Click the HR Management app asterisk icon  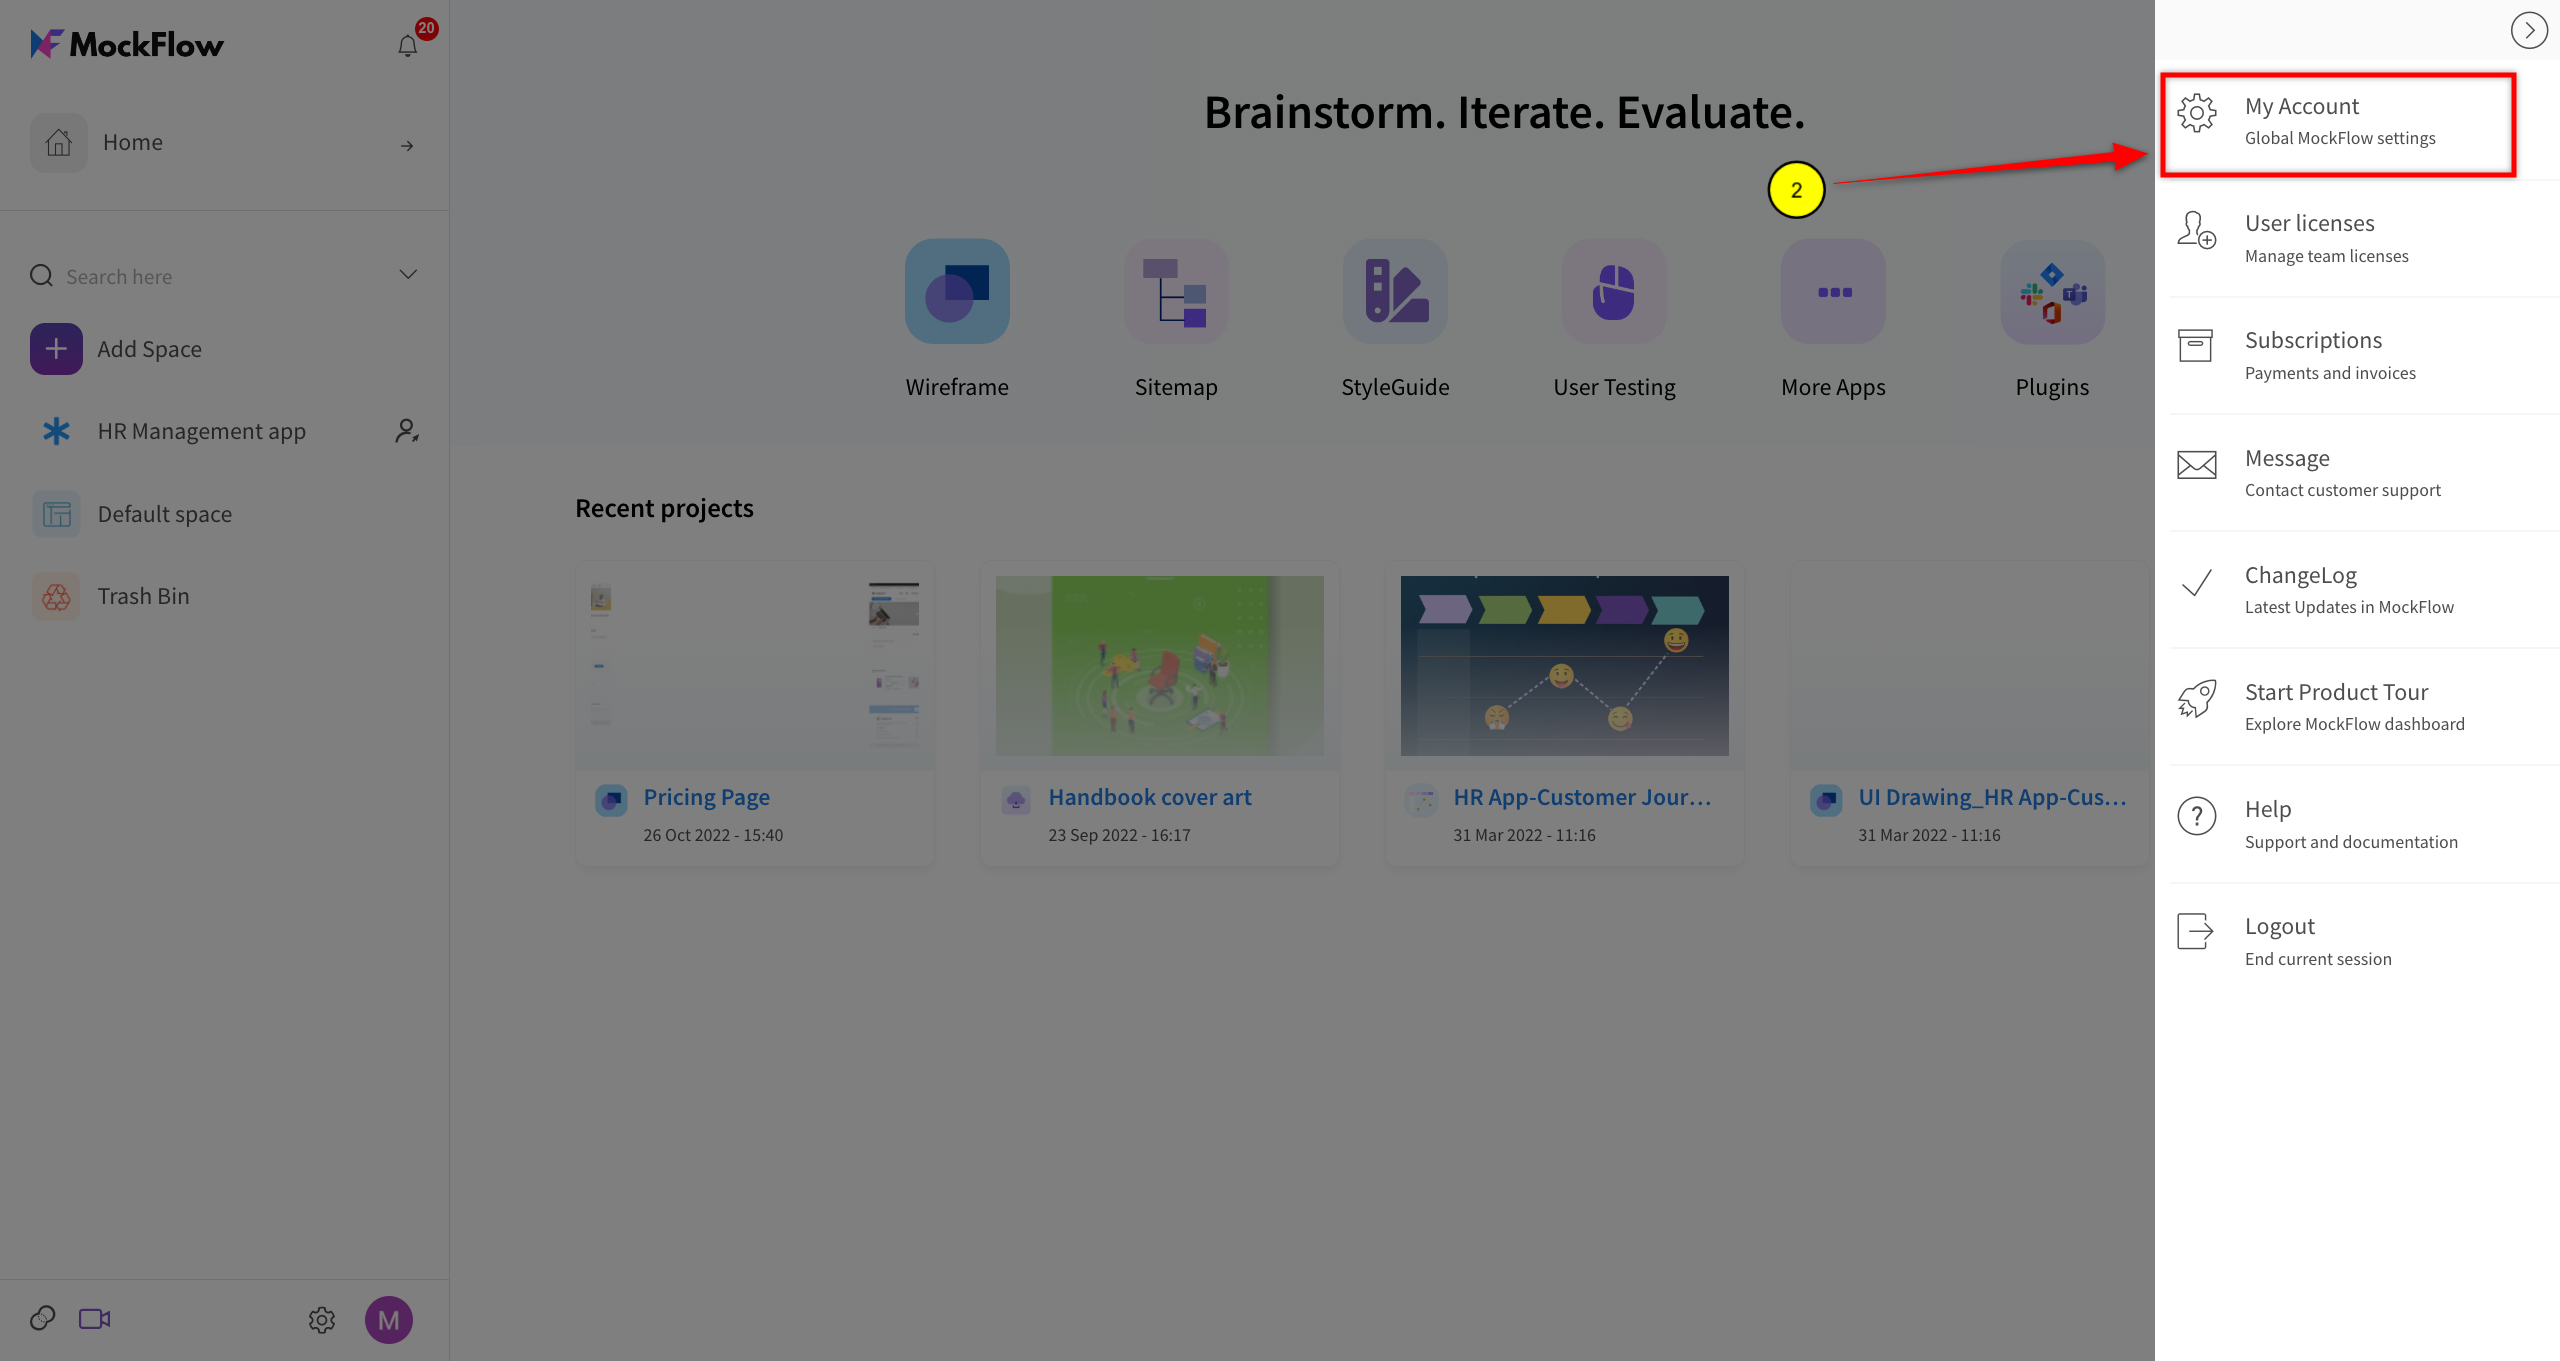coord(56,431)
